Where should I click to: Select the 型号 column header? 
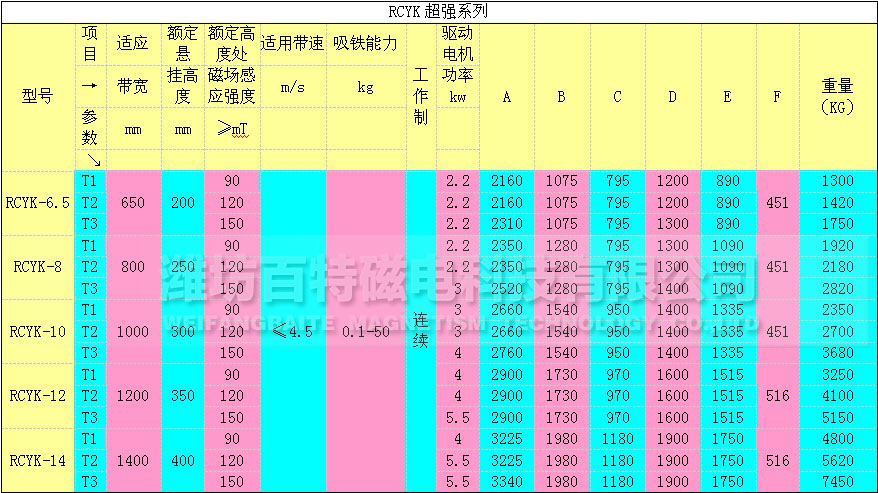37,97
